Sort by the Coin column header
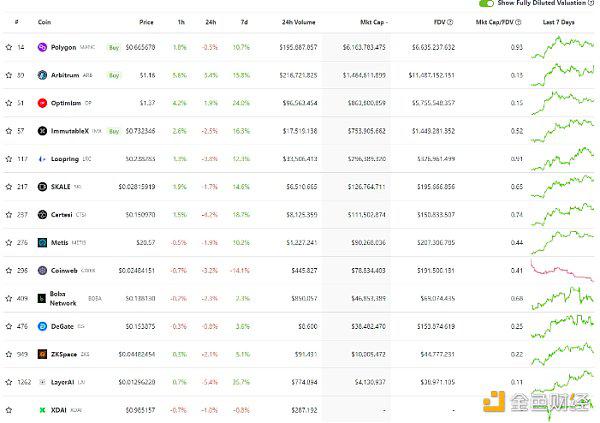 tap(44, 22)
